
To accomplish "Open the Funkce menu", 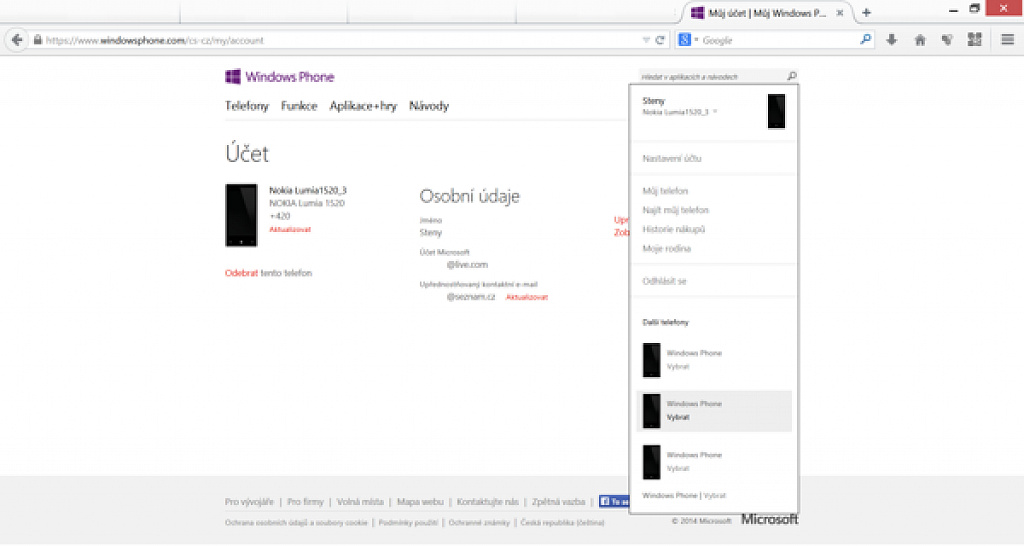I will [x=299, y=106].
